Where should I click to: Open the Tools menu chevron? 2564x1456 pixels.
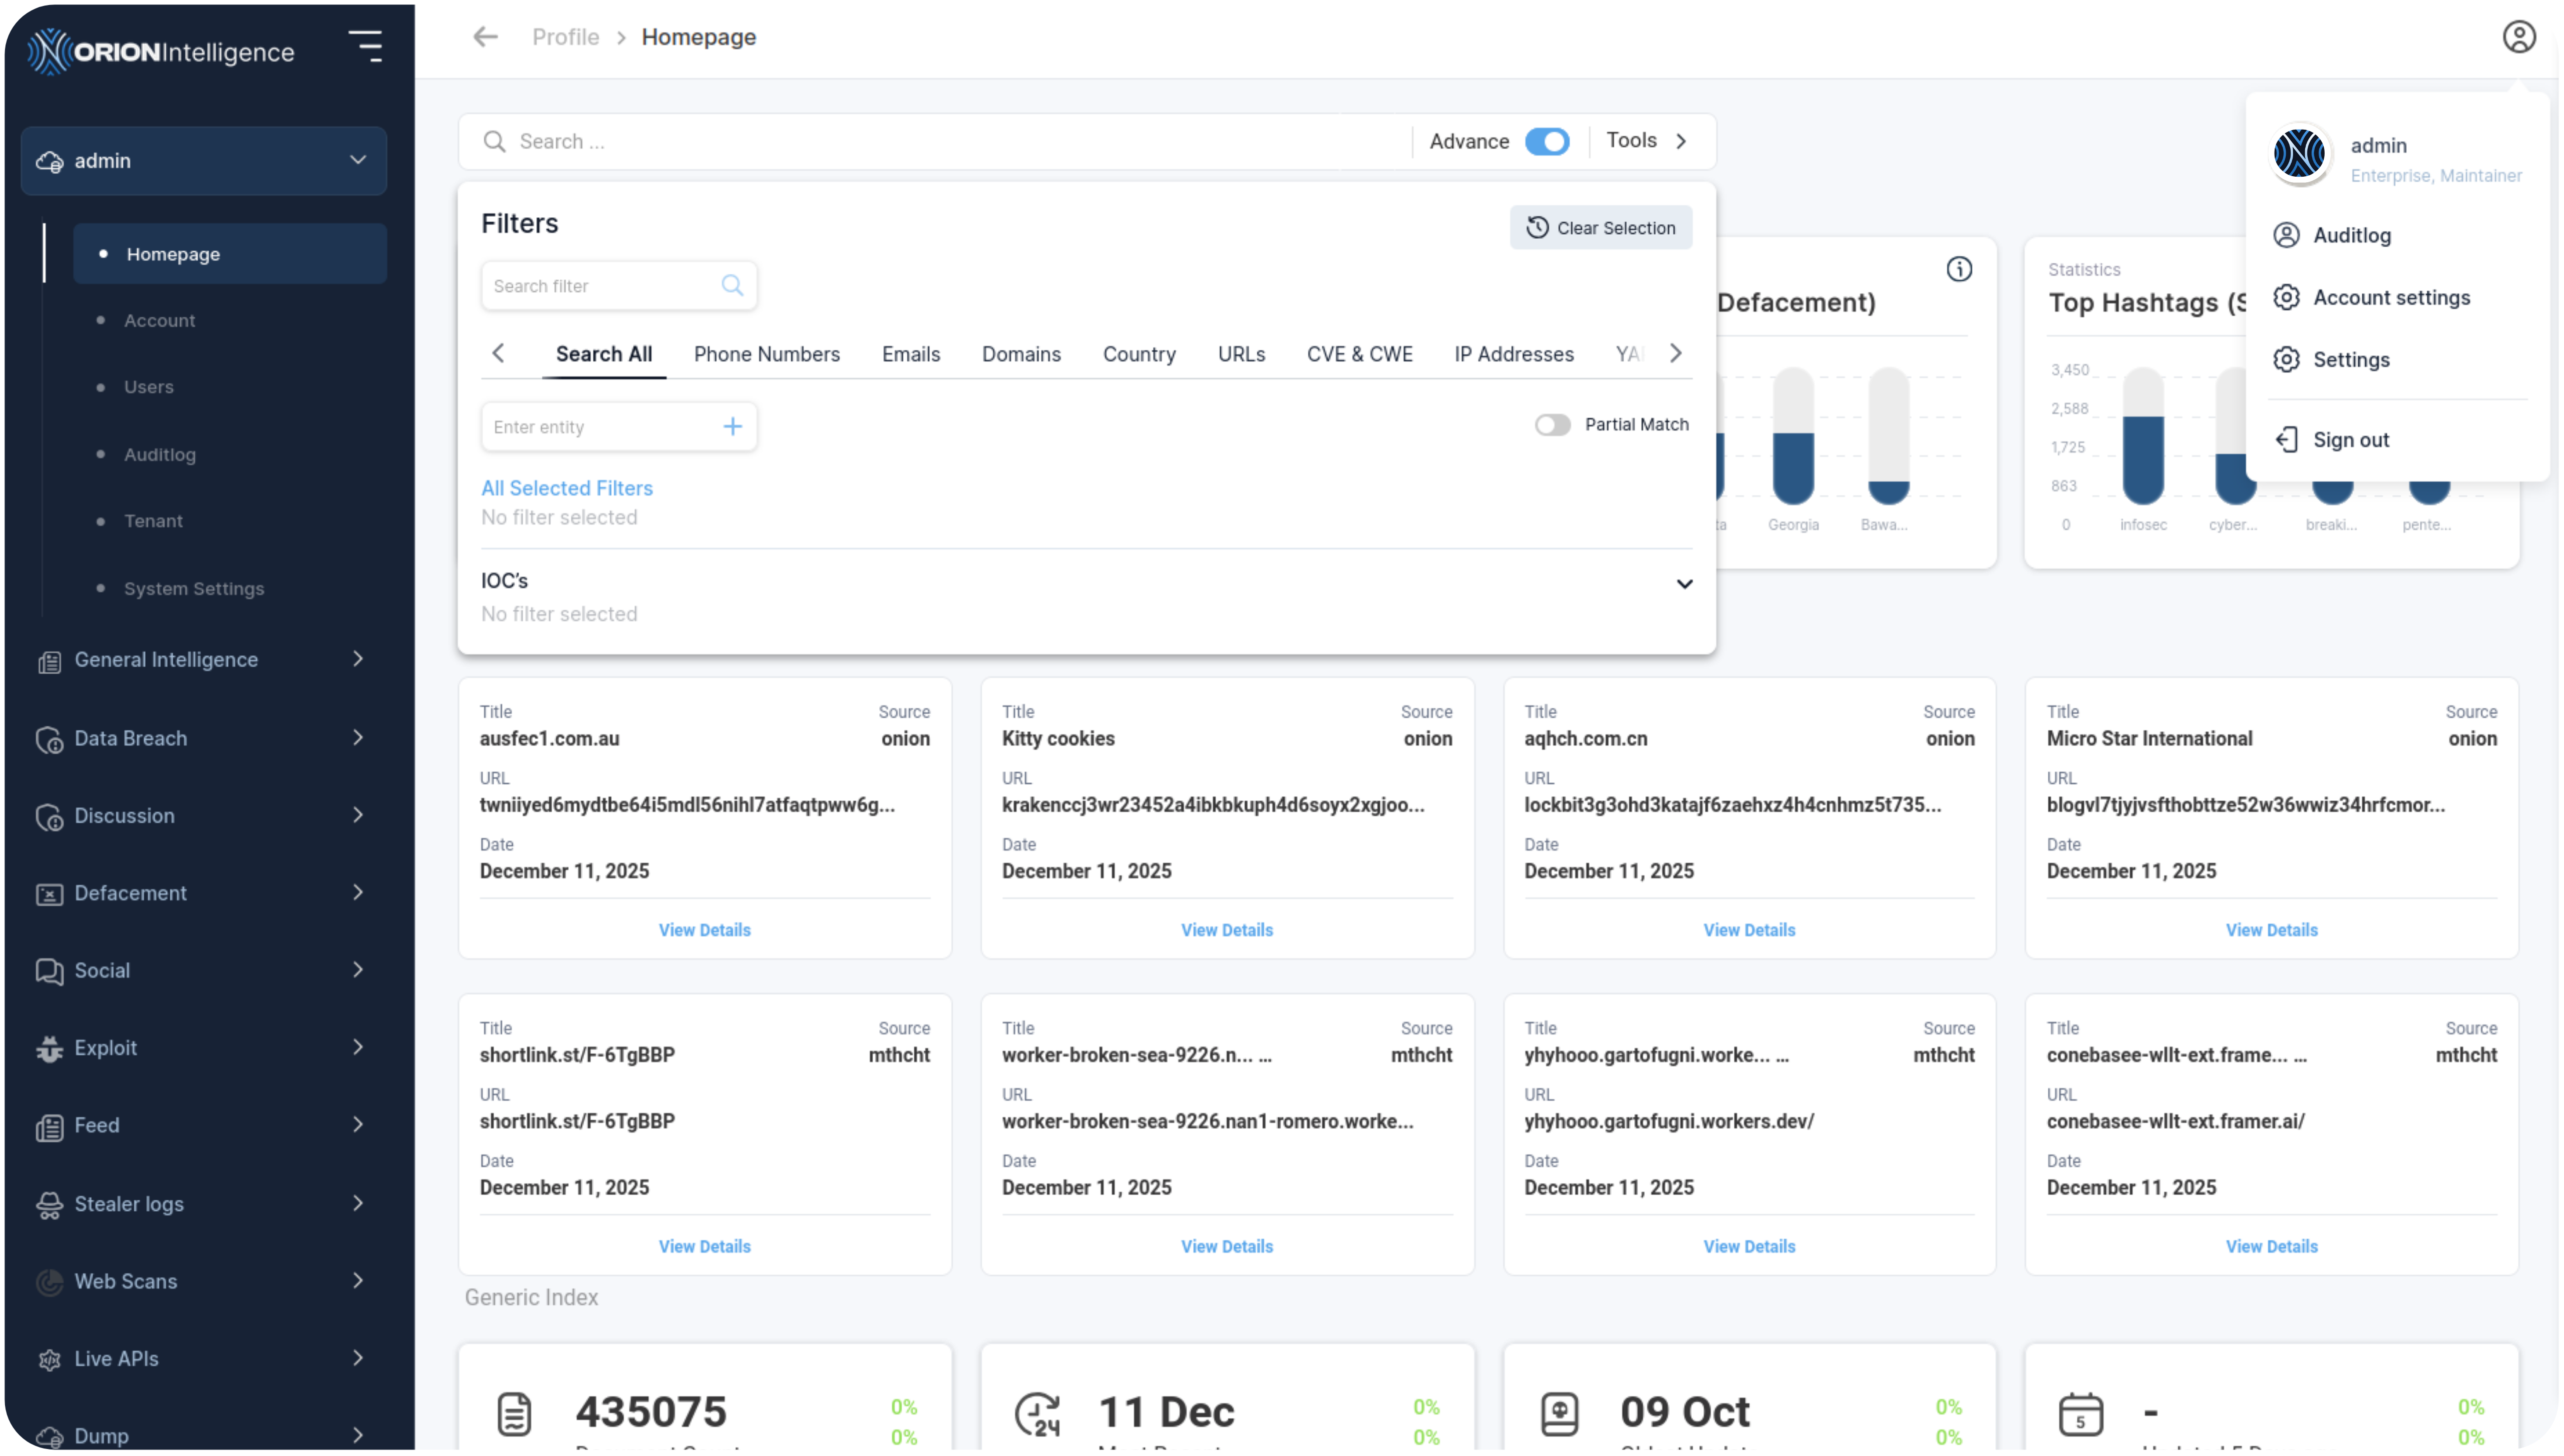(x=1681, y=141)
